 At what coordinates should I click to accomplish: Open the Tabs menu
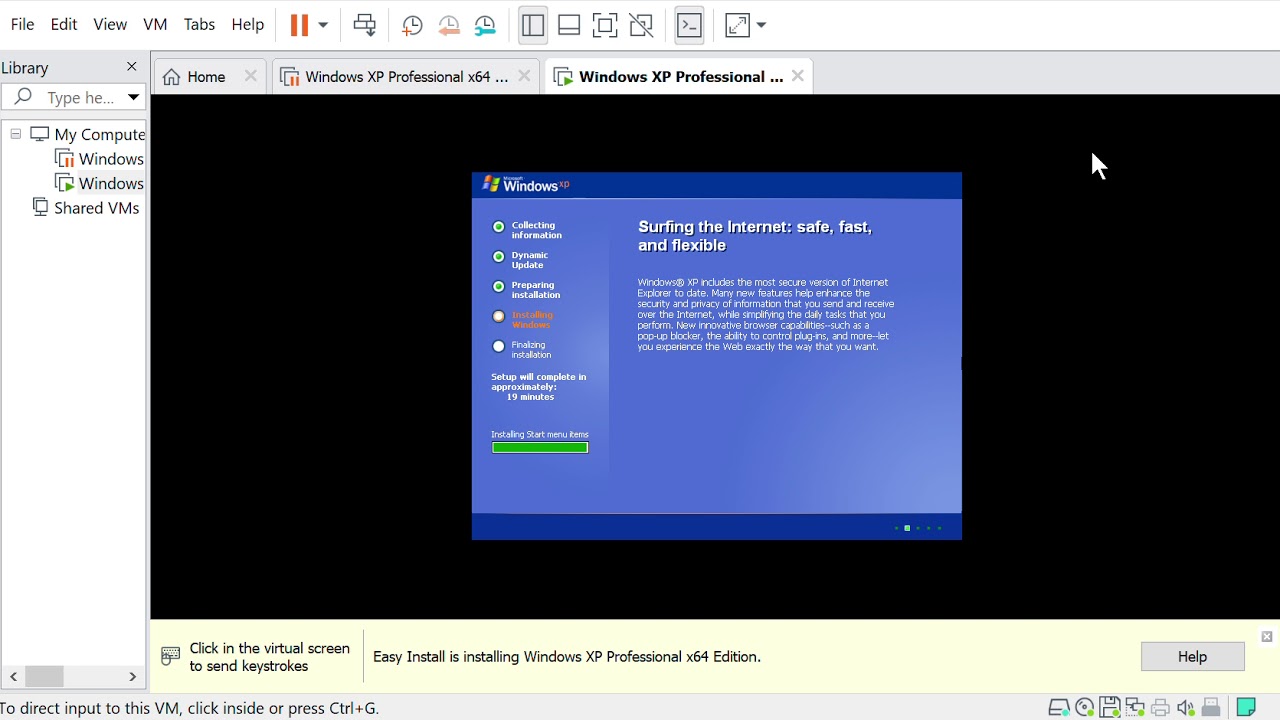click(199, 24)
